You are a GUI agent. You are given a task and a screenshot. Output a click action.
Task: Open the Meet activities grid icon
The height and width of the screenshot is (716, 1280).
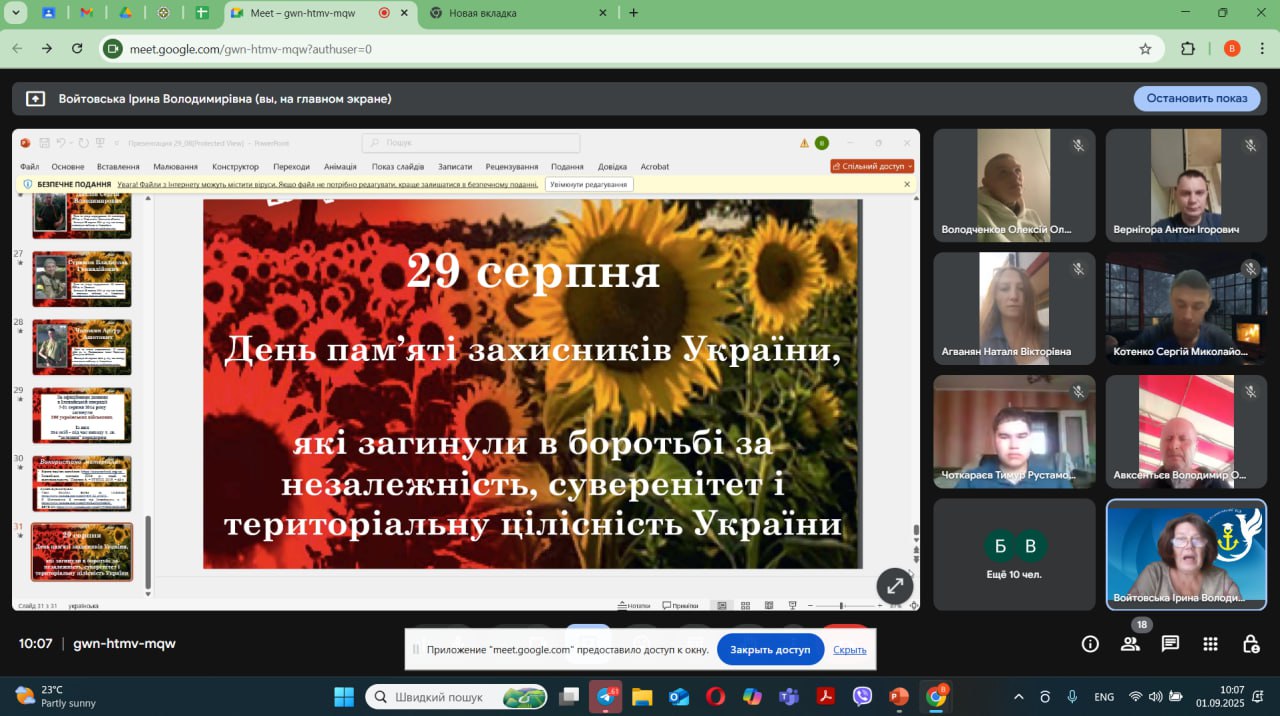(1210, 644)
